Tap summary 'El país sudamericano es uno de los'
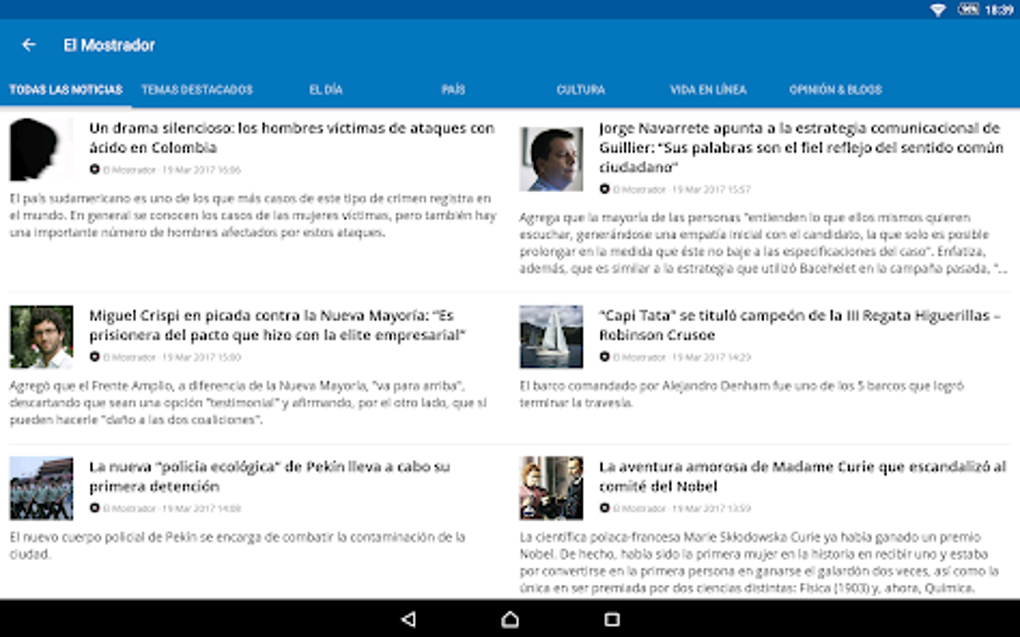The height and width of the screenshot is (637, 1020). [x=253, y=215]
